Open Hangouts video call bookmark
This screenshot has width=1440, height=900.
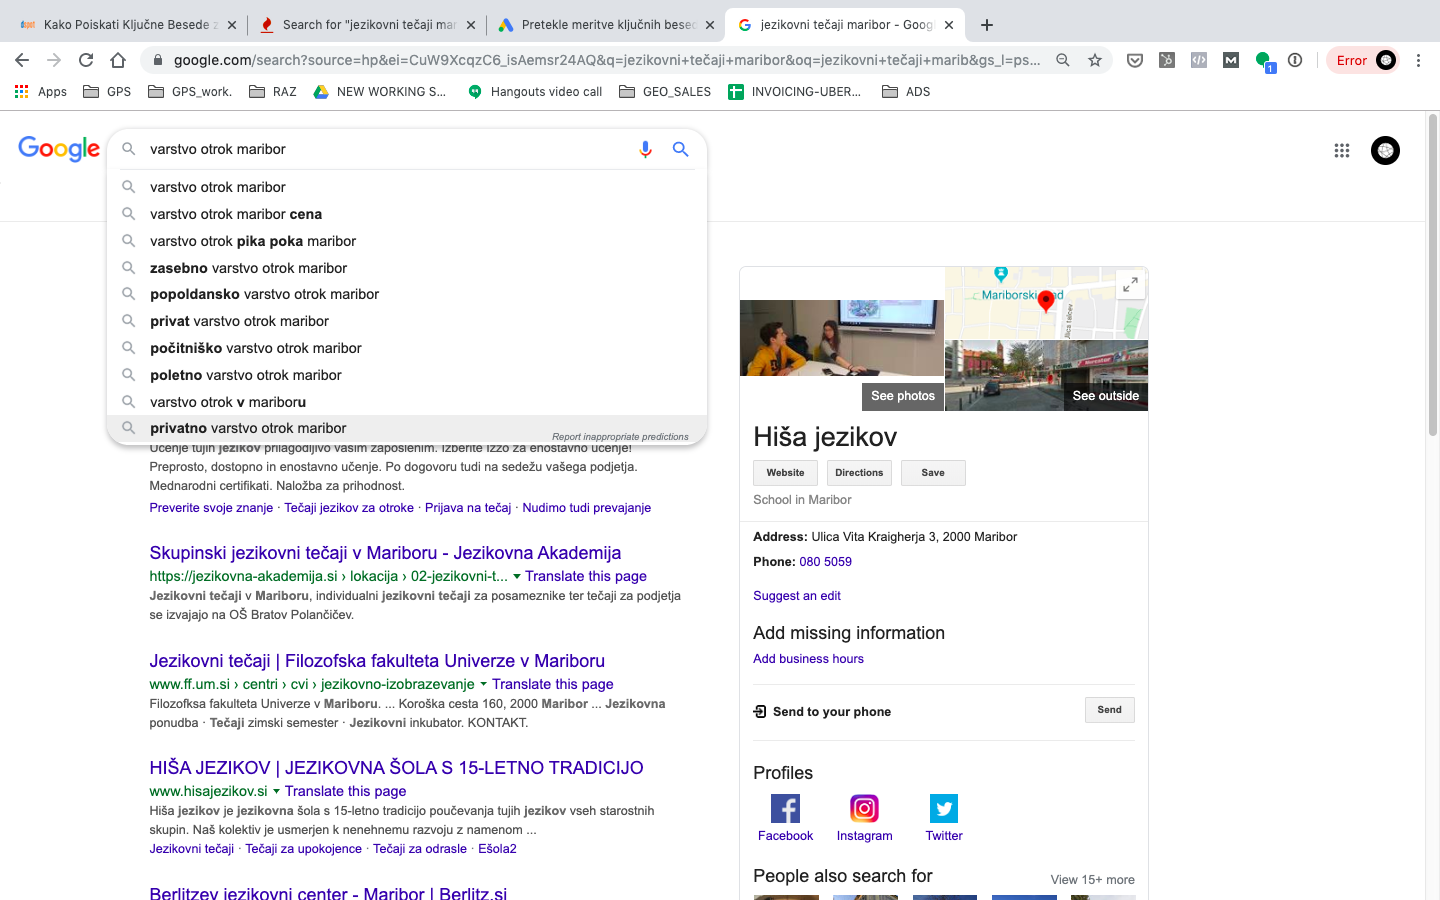[535, 91]
